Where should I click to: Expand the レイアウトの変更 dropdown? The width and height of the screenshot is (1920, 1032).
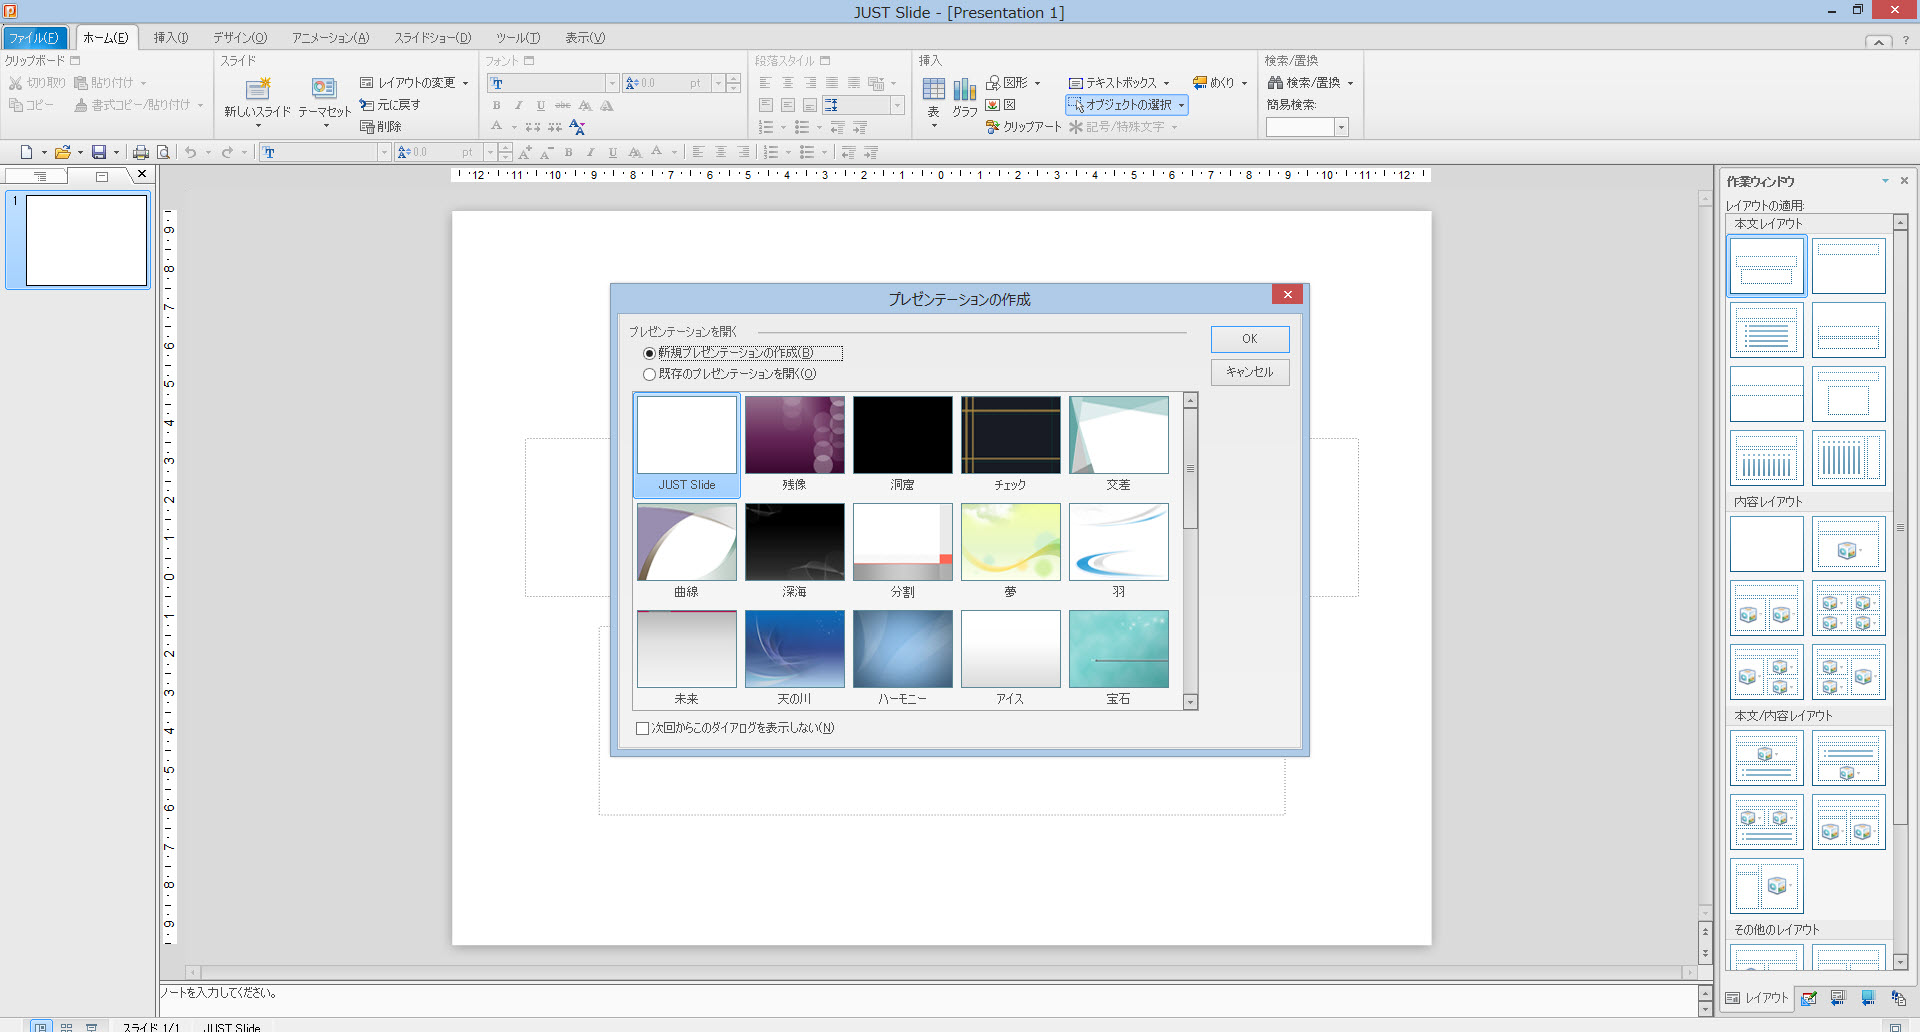465,83
